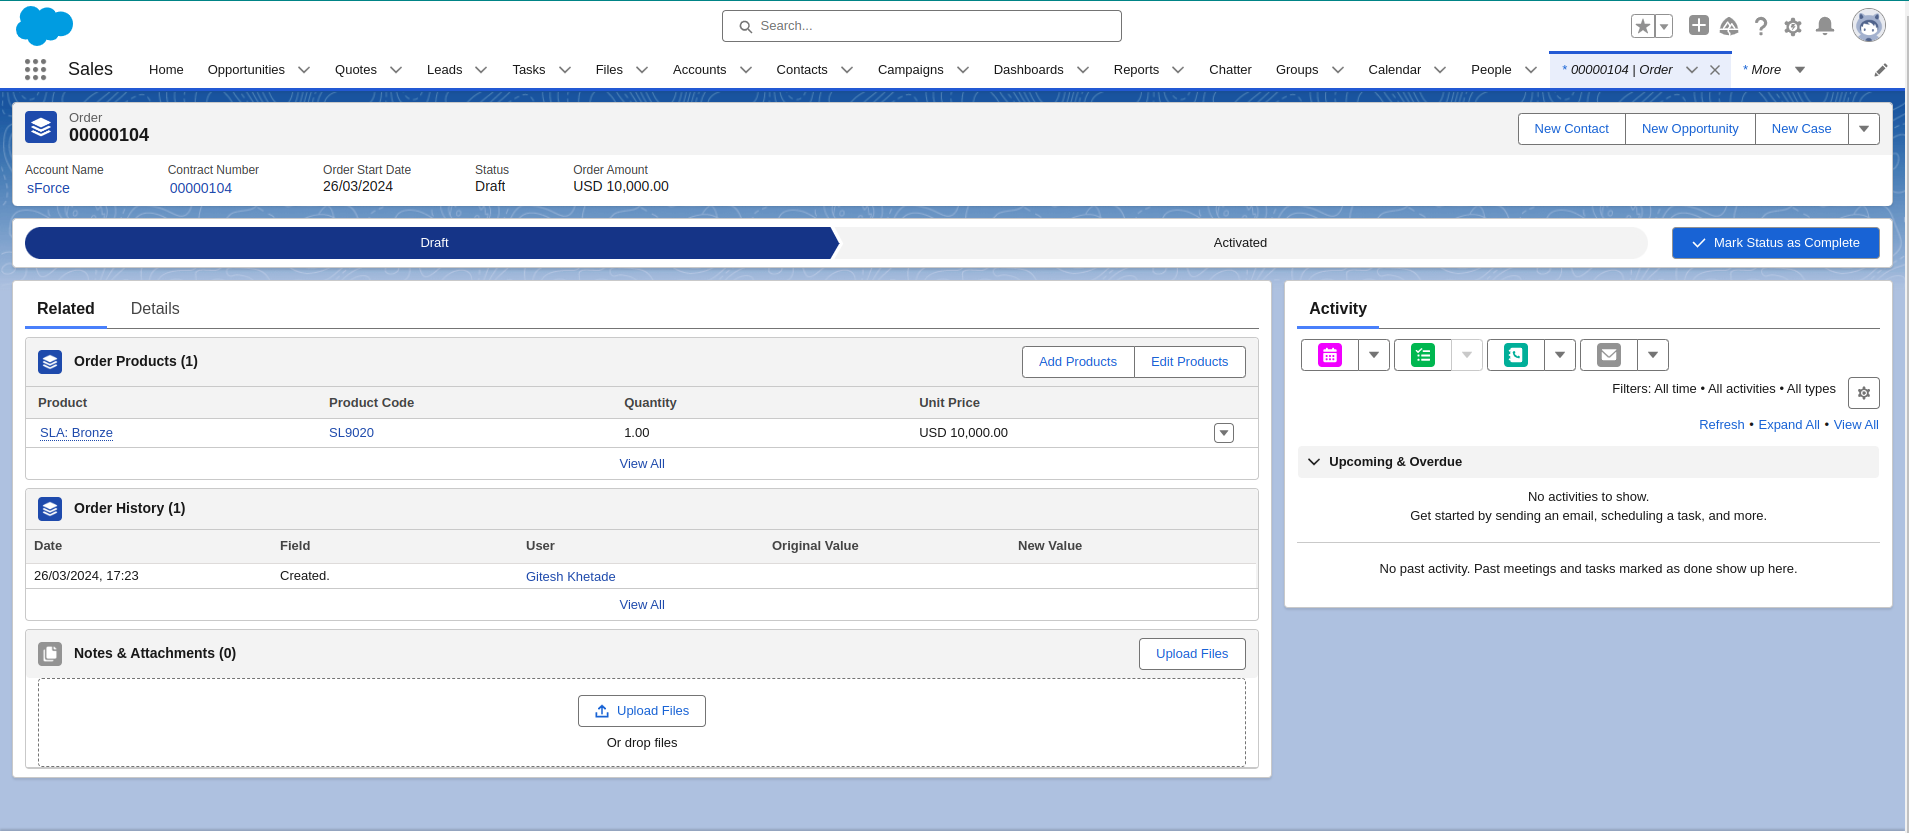Open the dropdown beside the Email button

tap(1653, 355)
